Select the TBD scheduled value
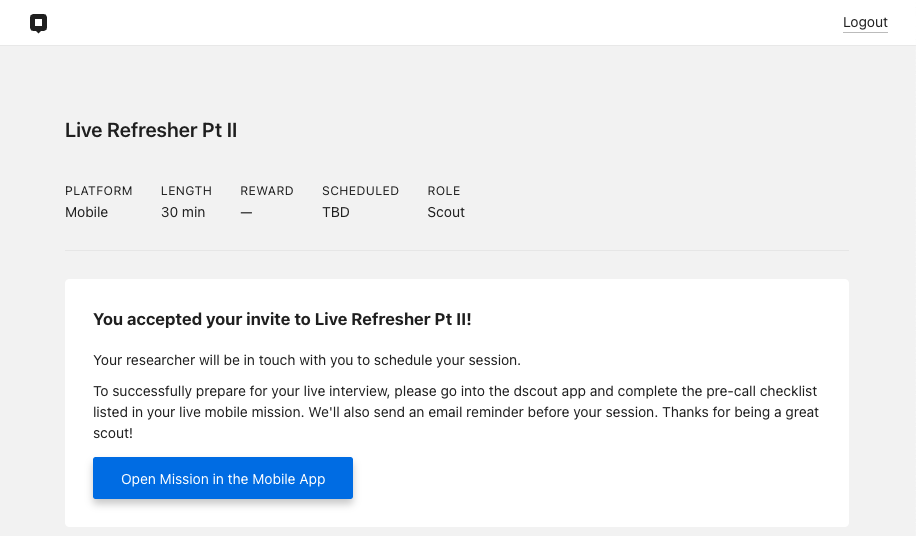Screen dimensions: 916x536 336,212
